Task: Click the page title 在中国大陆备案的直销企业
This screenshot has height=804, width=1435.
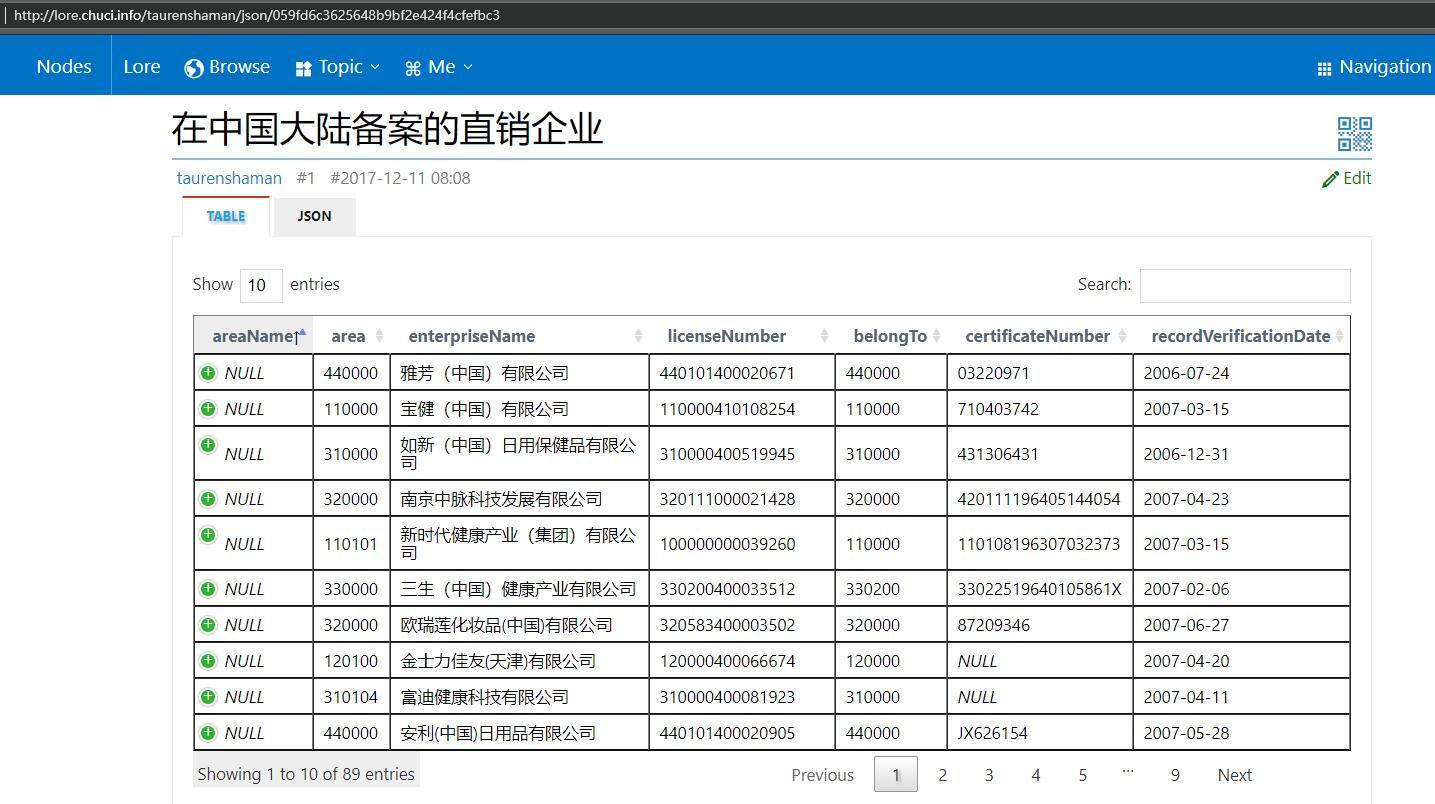Action: coord(387,129)
